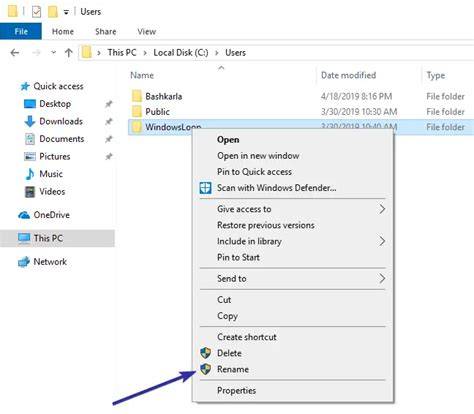The image size is (474, 414).
Task: Click the WindowsLoop folder icon
Action: coord(137,126)
